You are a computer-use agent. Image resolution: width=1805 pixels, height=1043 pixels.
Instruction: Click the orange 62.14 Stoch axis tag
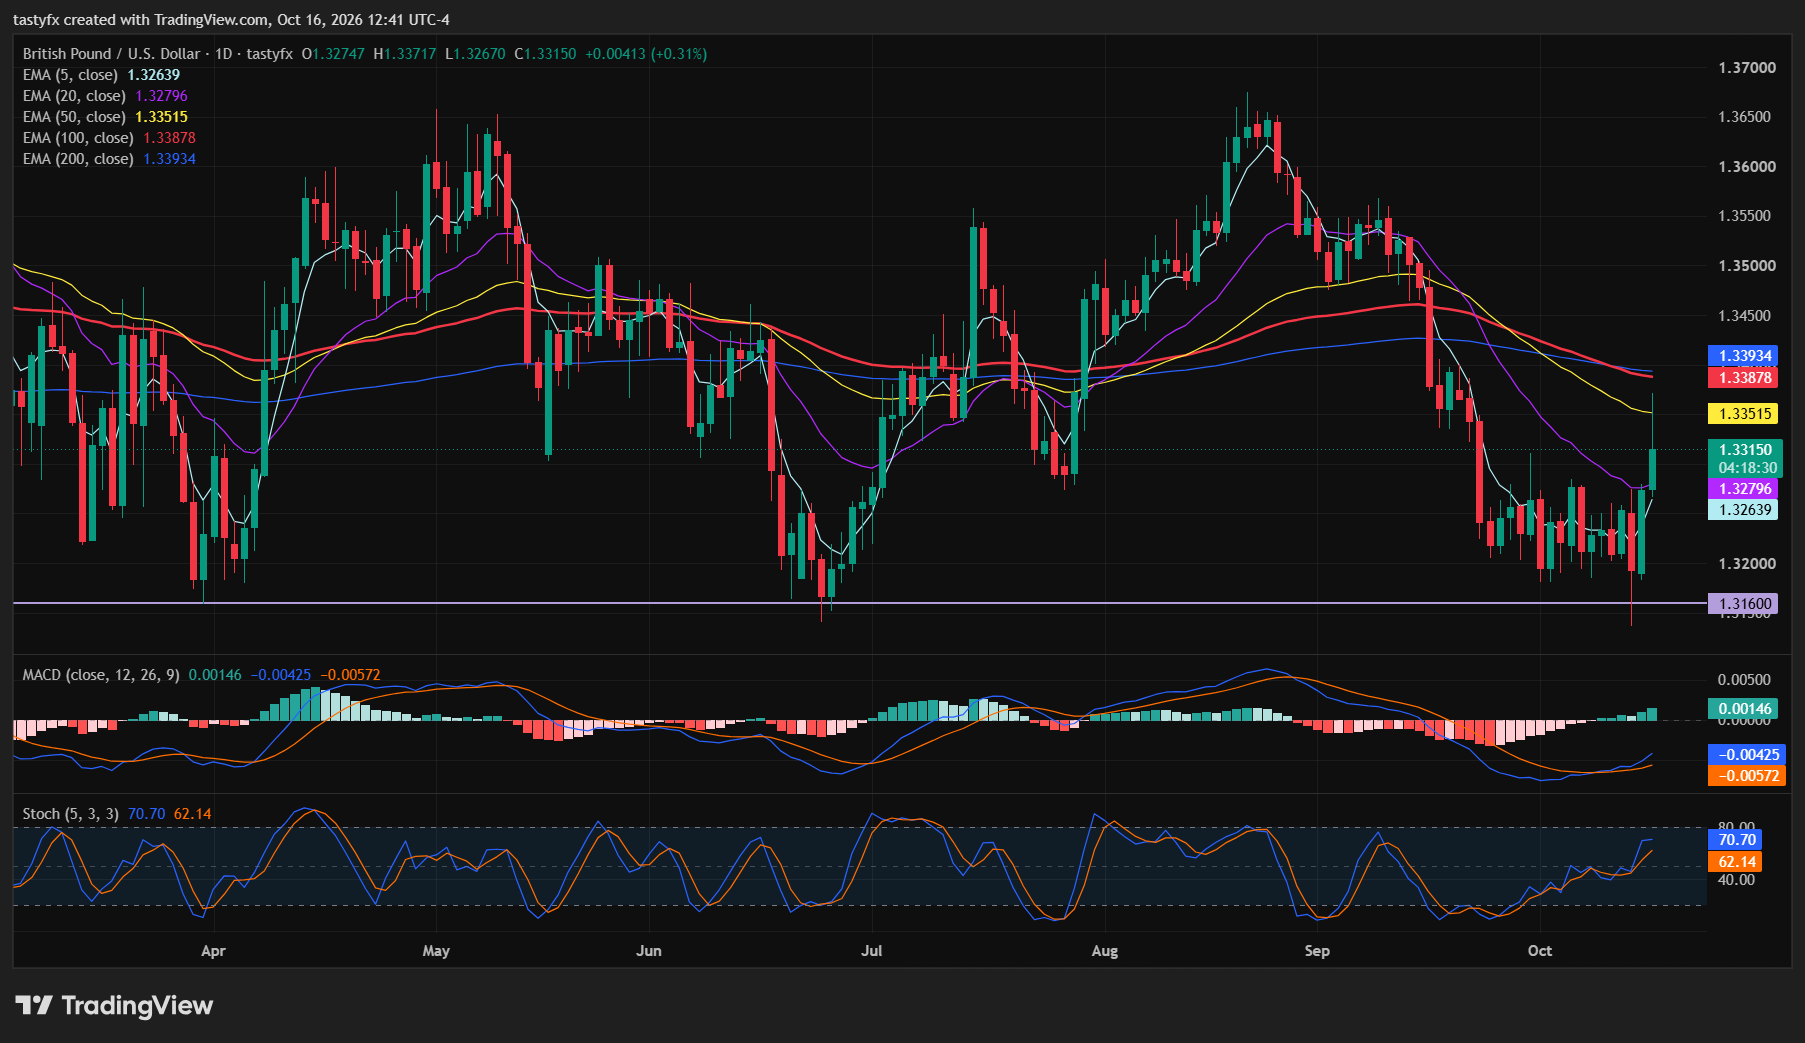click(1737, 862)
